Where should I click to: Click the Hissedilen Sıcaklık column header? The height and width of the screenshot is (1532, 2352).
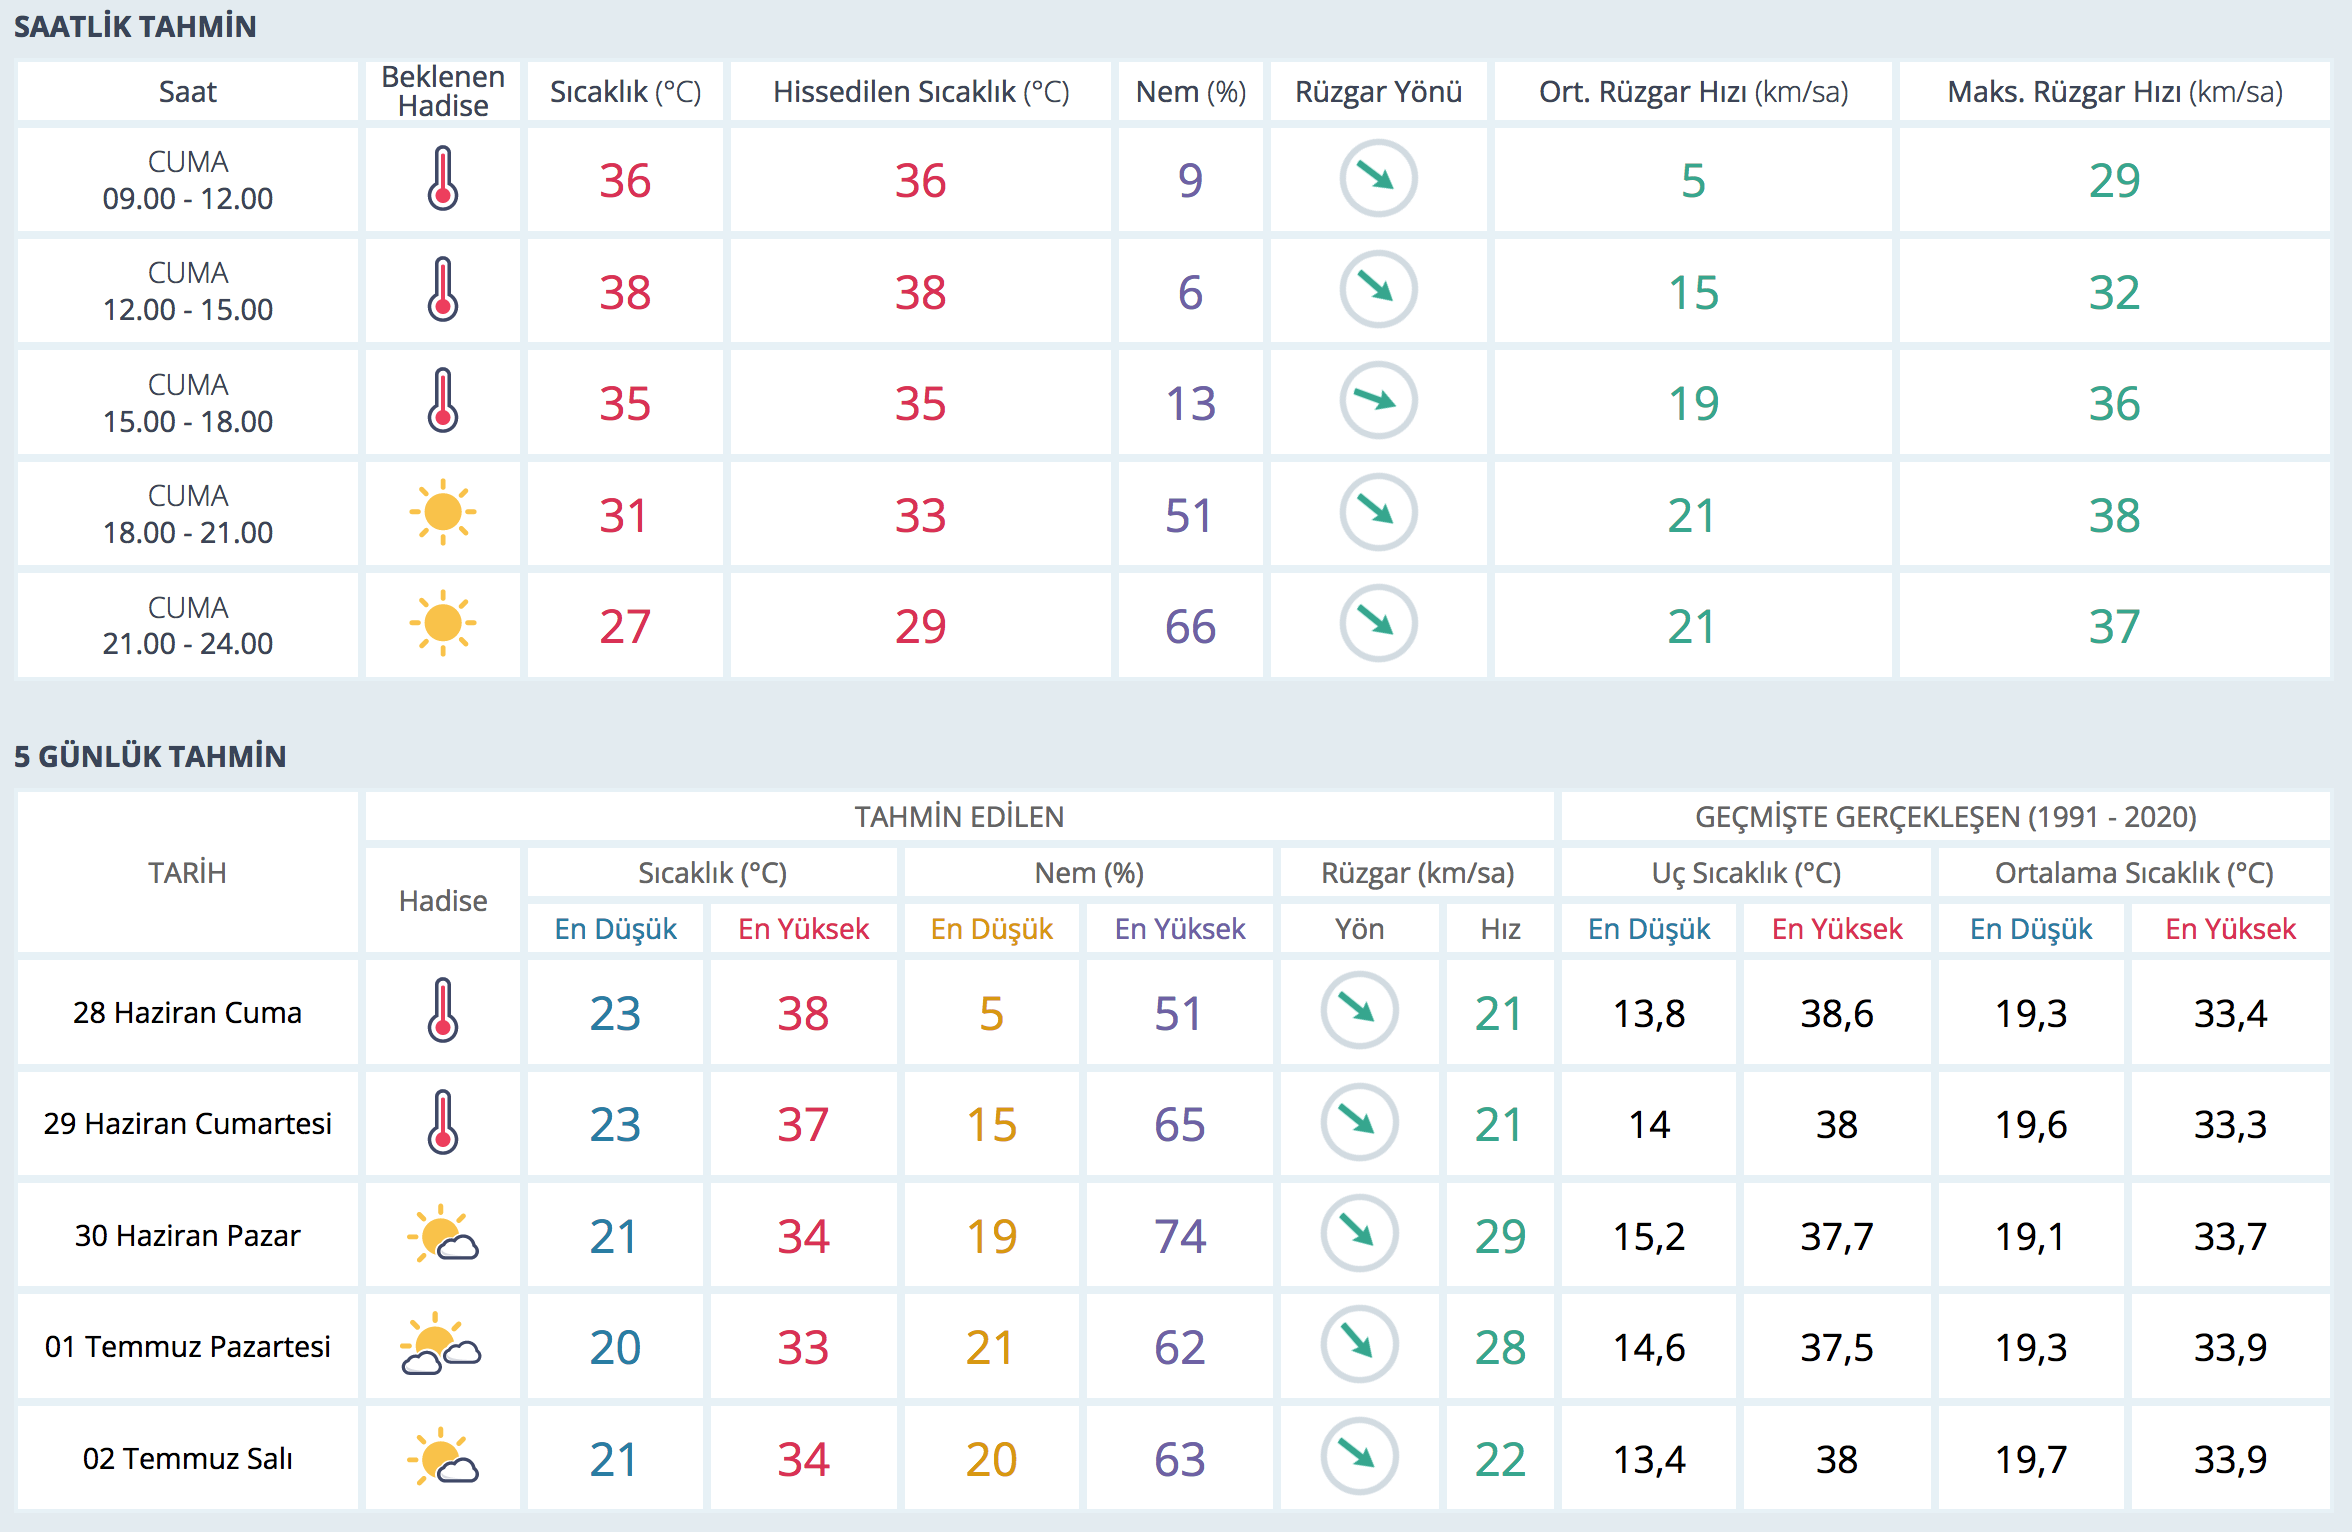point(920,92)
